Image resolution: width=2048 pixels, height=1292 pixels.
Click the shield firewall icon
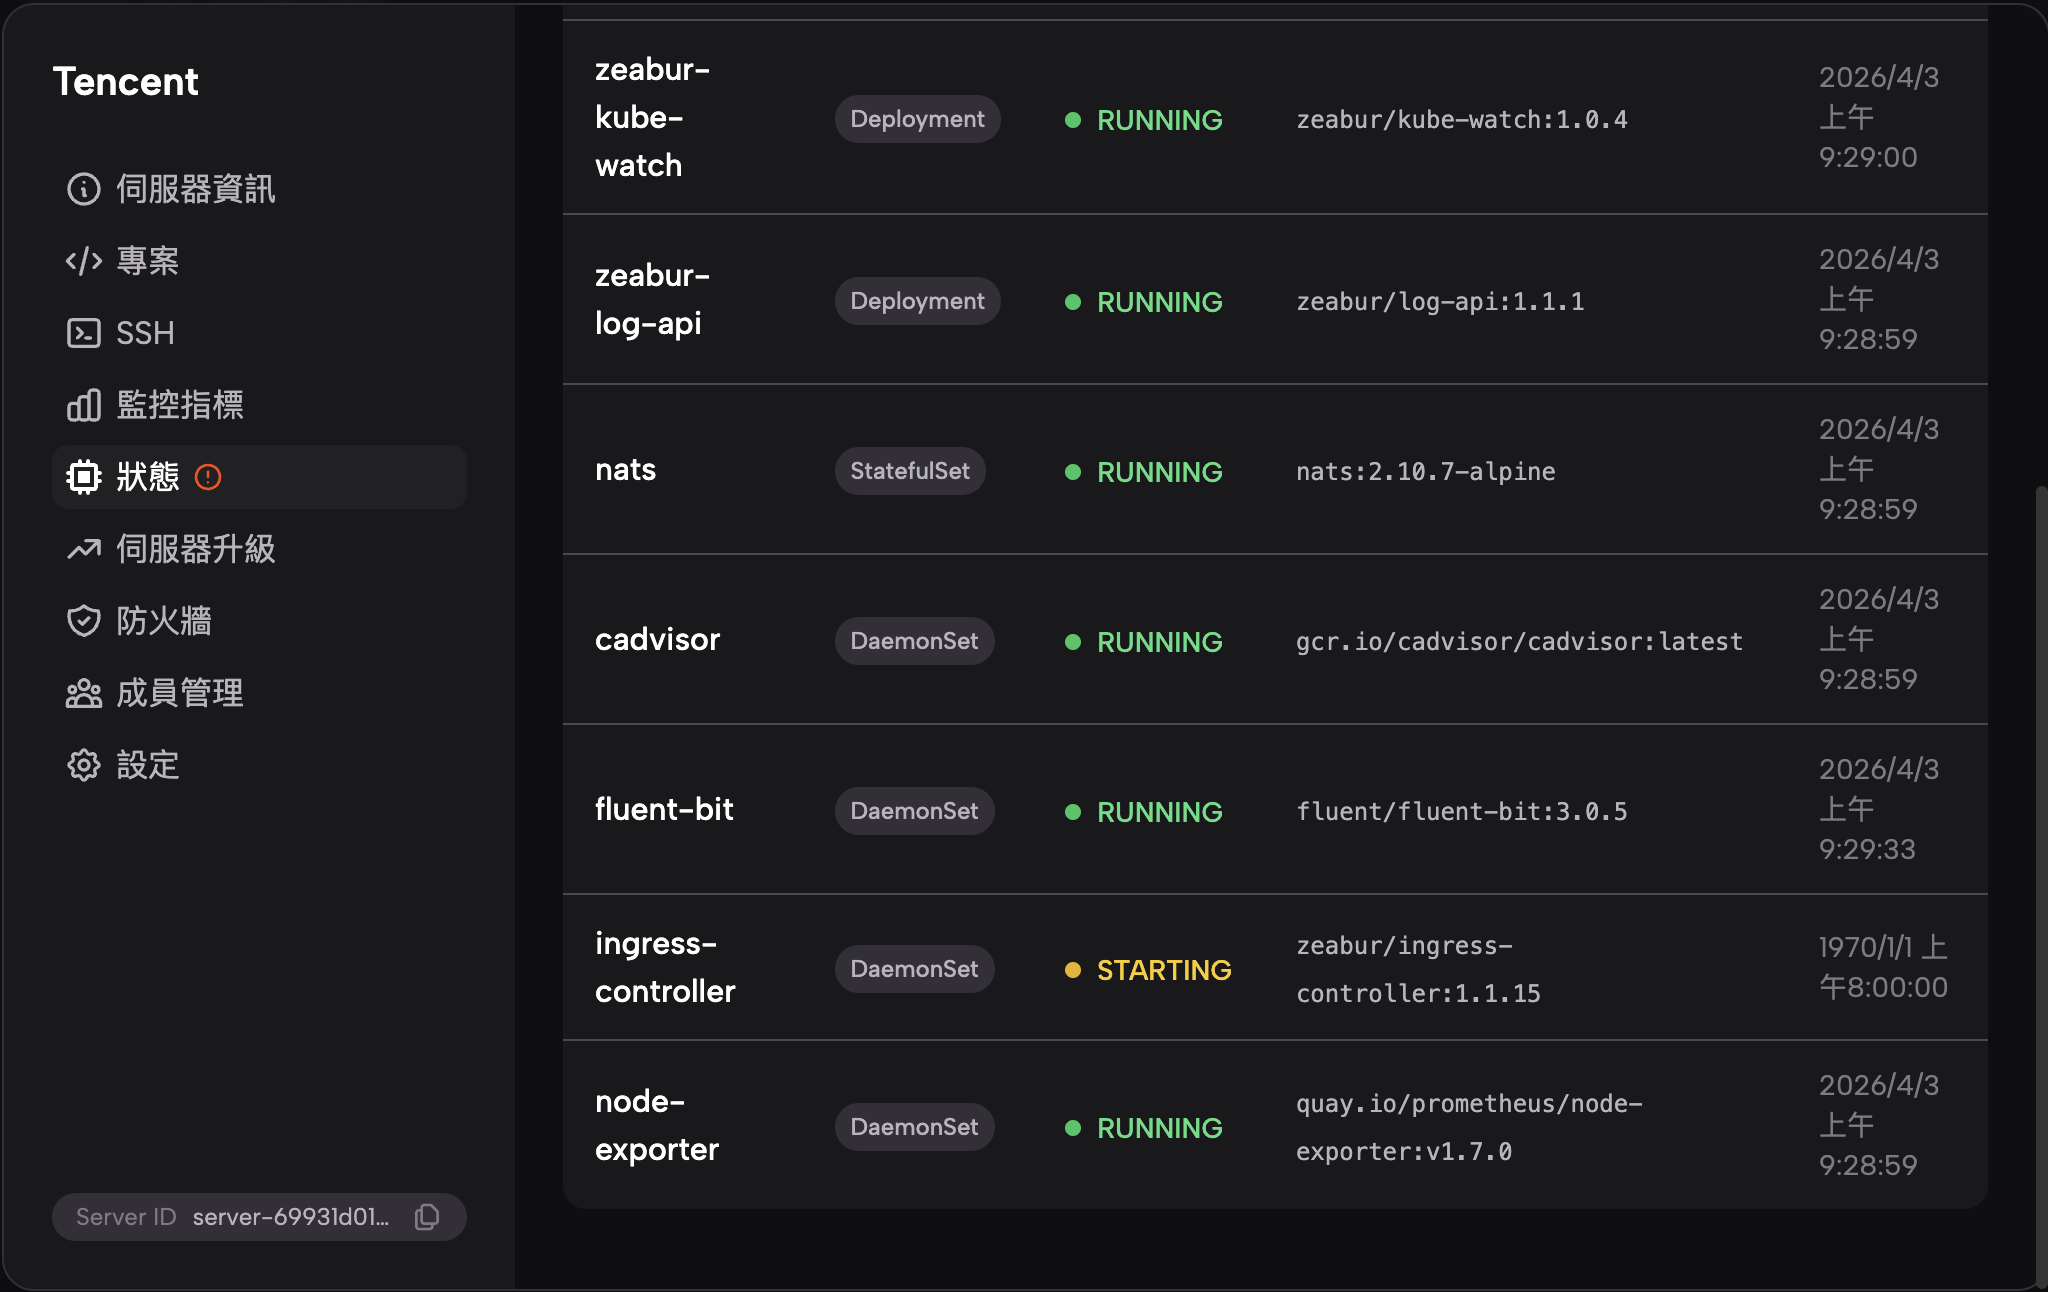(84, 621)
